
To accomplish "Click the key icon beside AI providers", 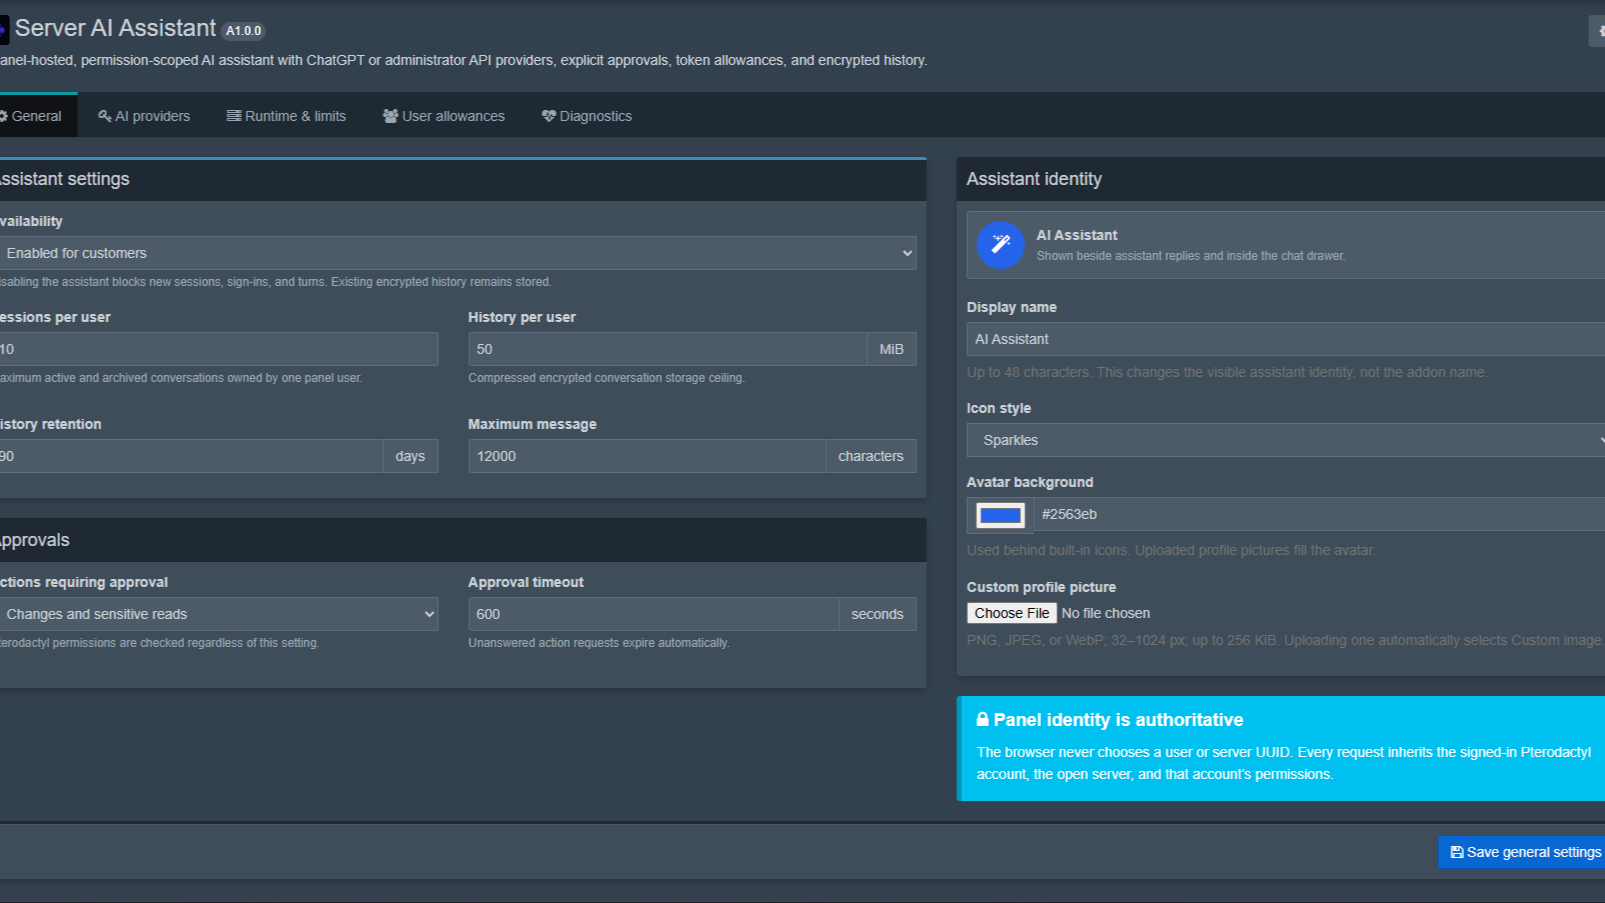I will tap(104, 116).
